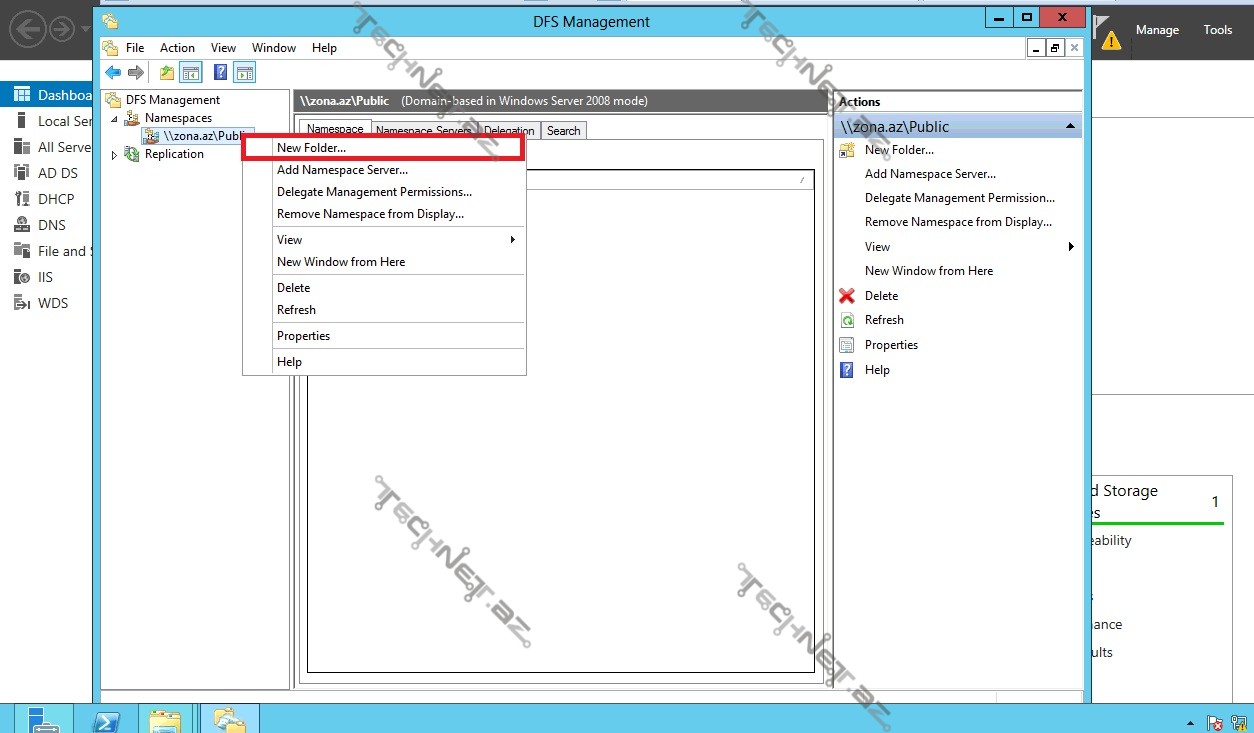
Task: Click the red X Delete icon in Actions
Action: [x=847, y=296]
